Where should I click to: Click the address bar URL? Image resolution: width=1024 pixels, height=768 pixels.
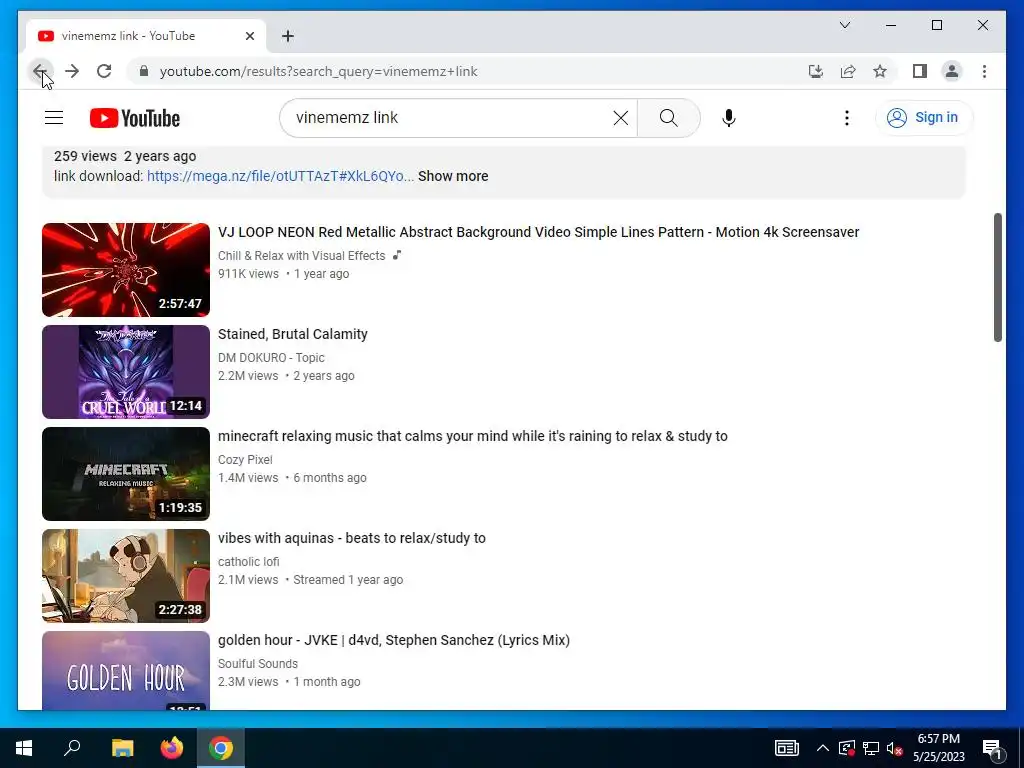coord(319,71)
